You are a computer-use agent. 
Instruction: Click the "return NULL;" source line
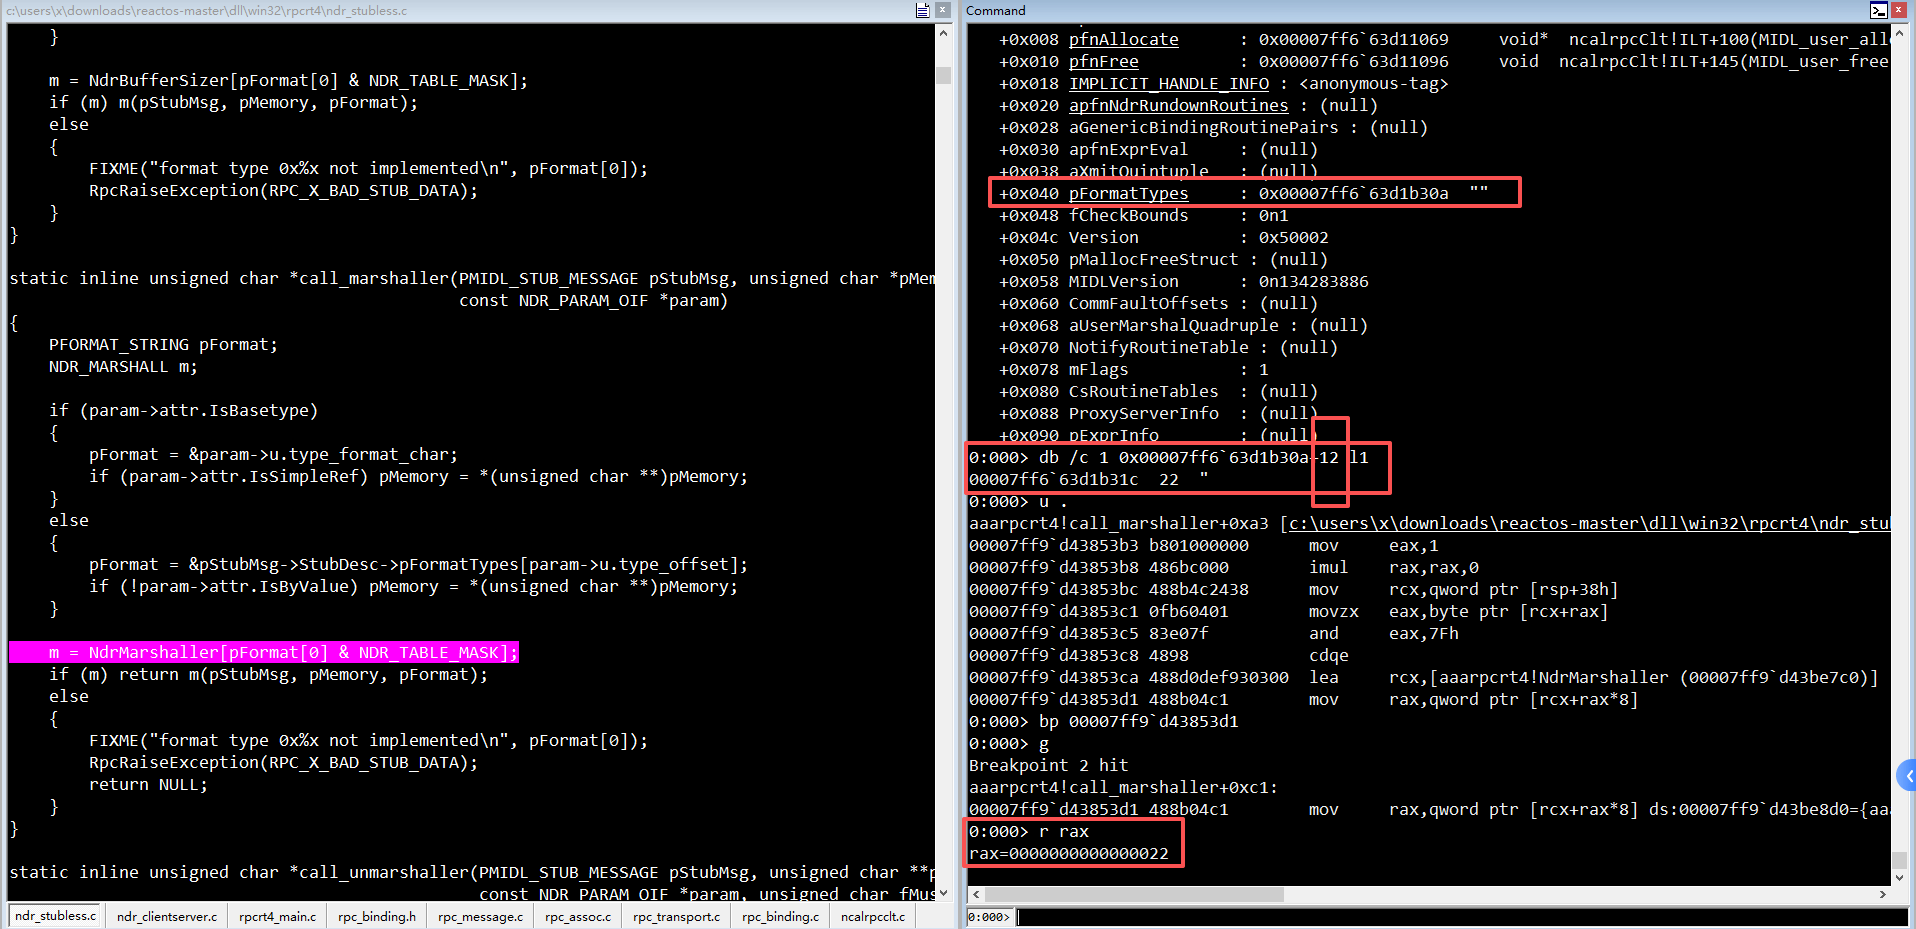[x=148, y=785]
